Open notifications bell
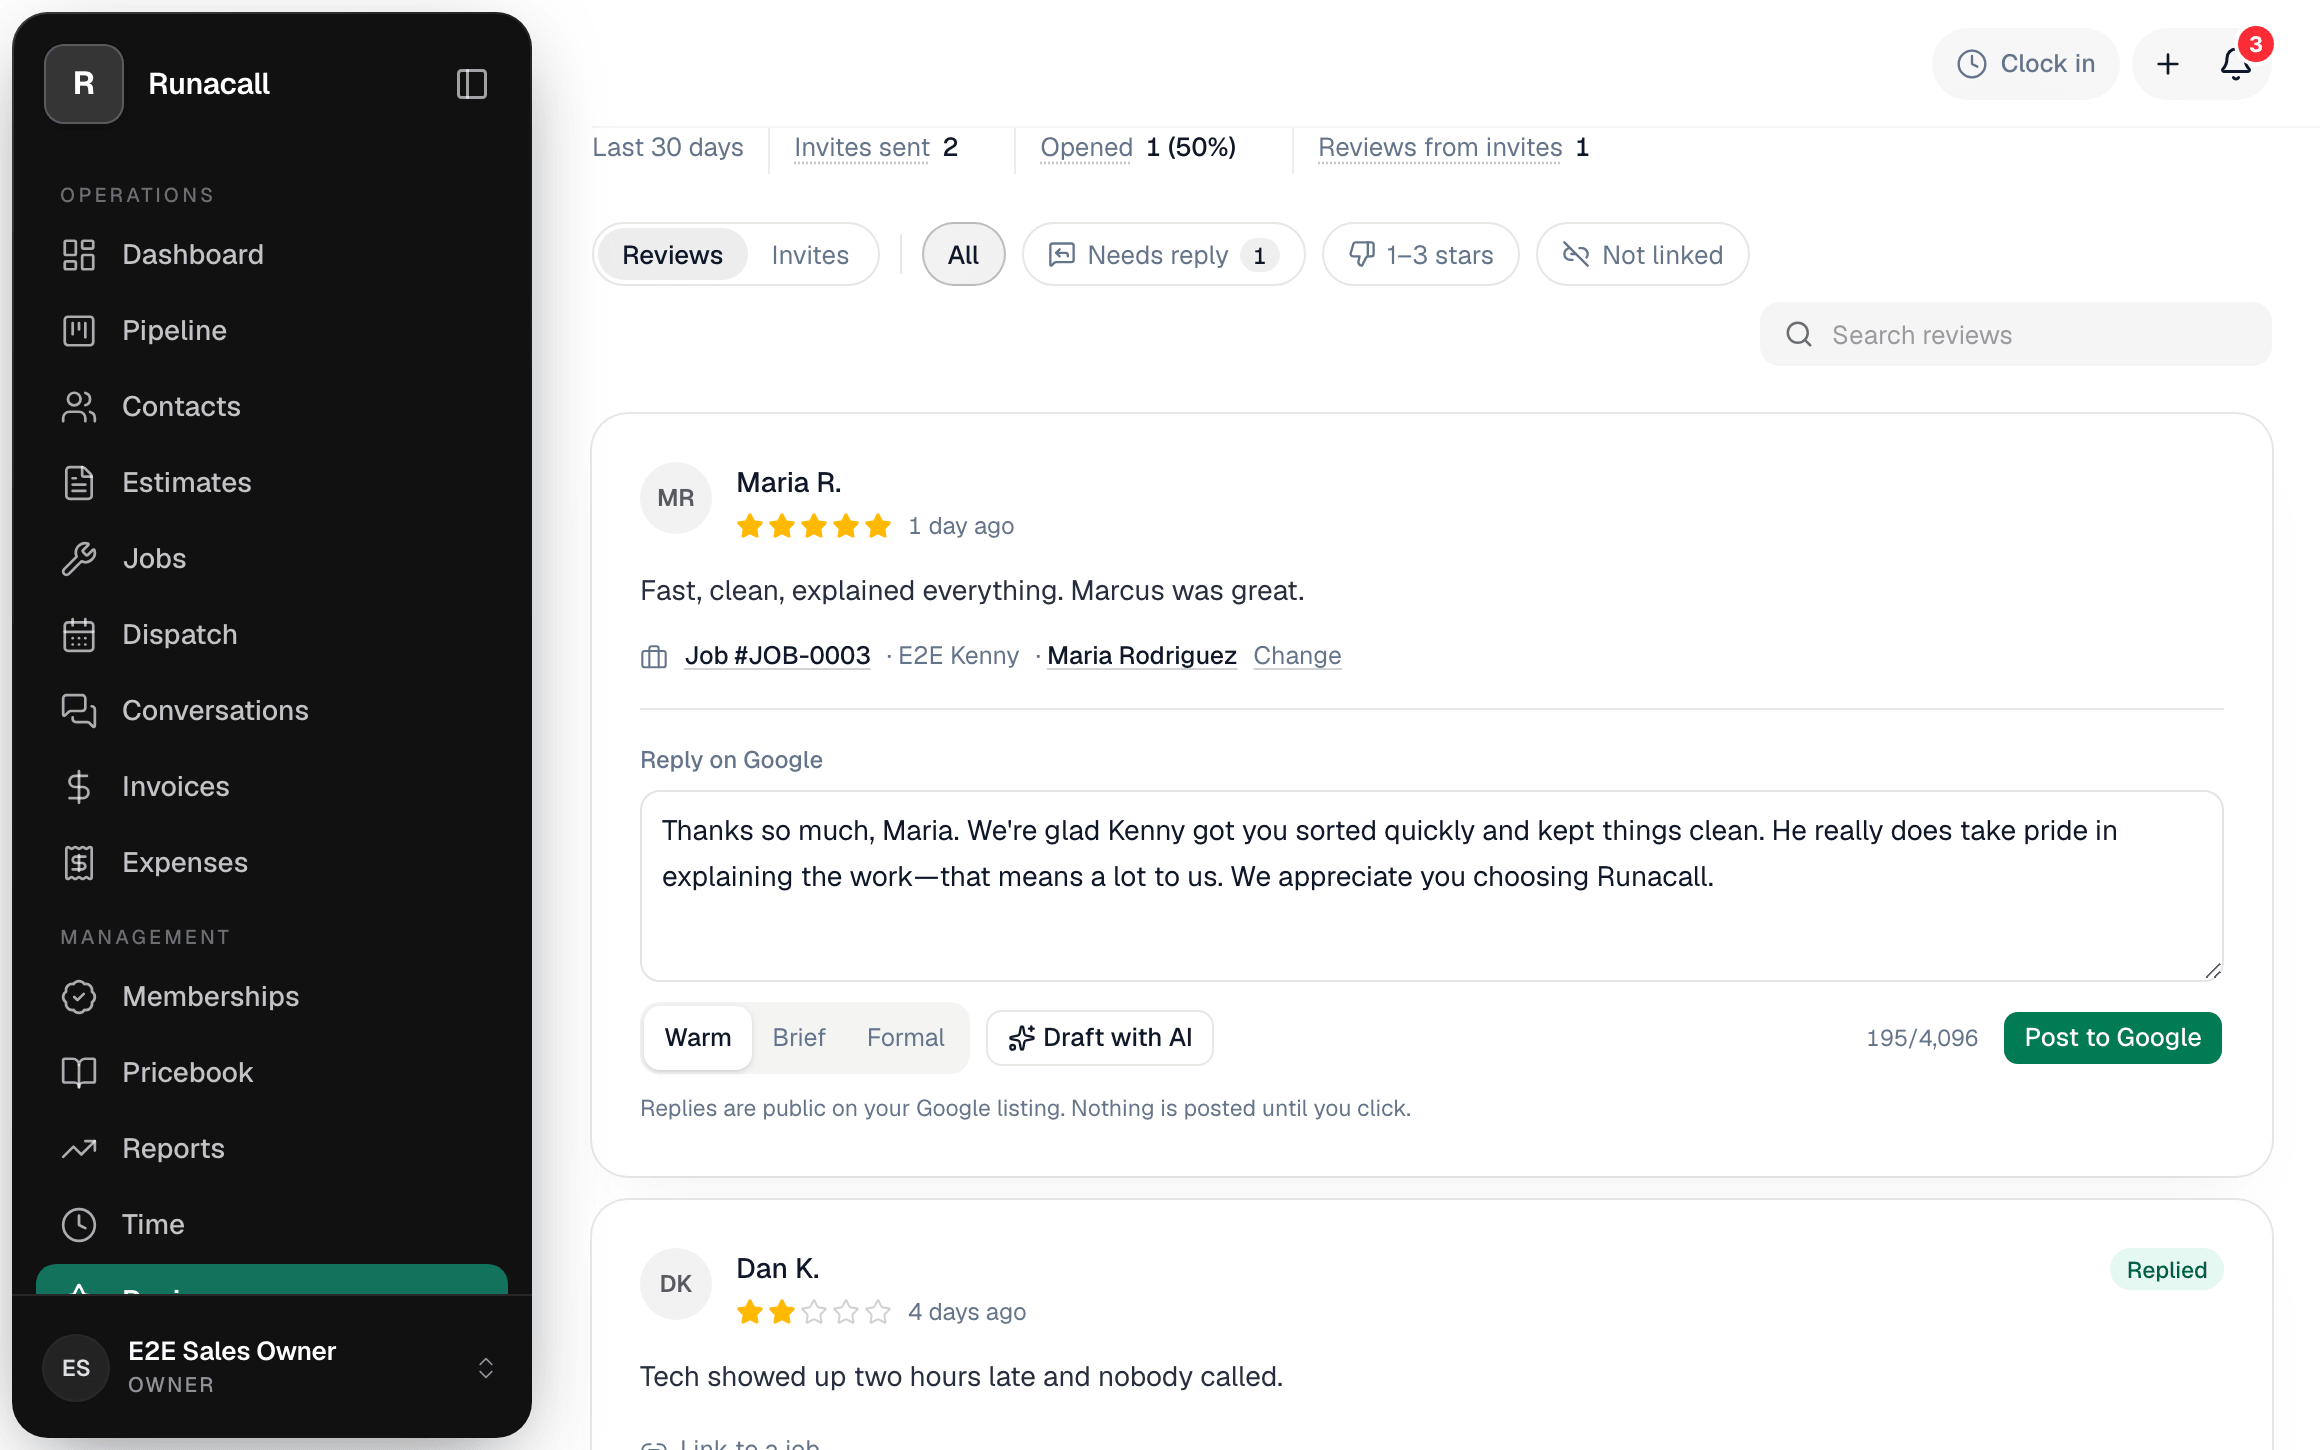This screenshot has height=1450, width=2320. click(x=2236, y=64)
